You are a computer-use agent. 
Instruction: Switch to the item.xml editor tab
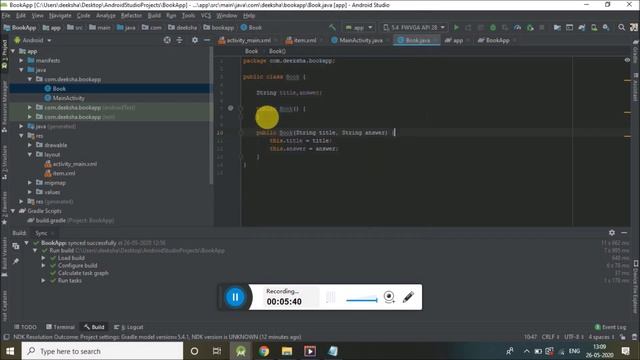(304, 40)
